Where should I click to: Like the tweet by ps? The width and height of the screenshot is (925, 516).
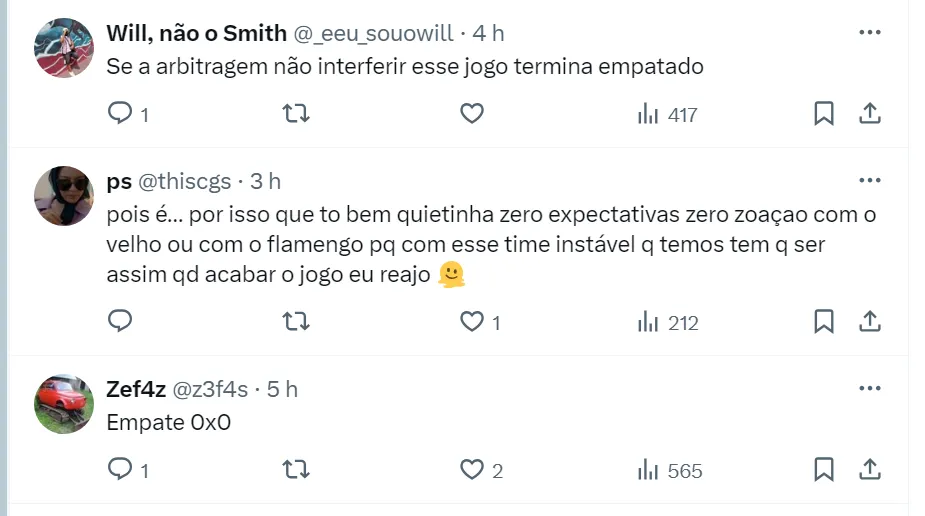[472, 322]
